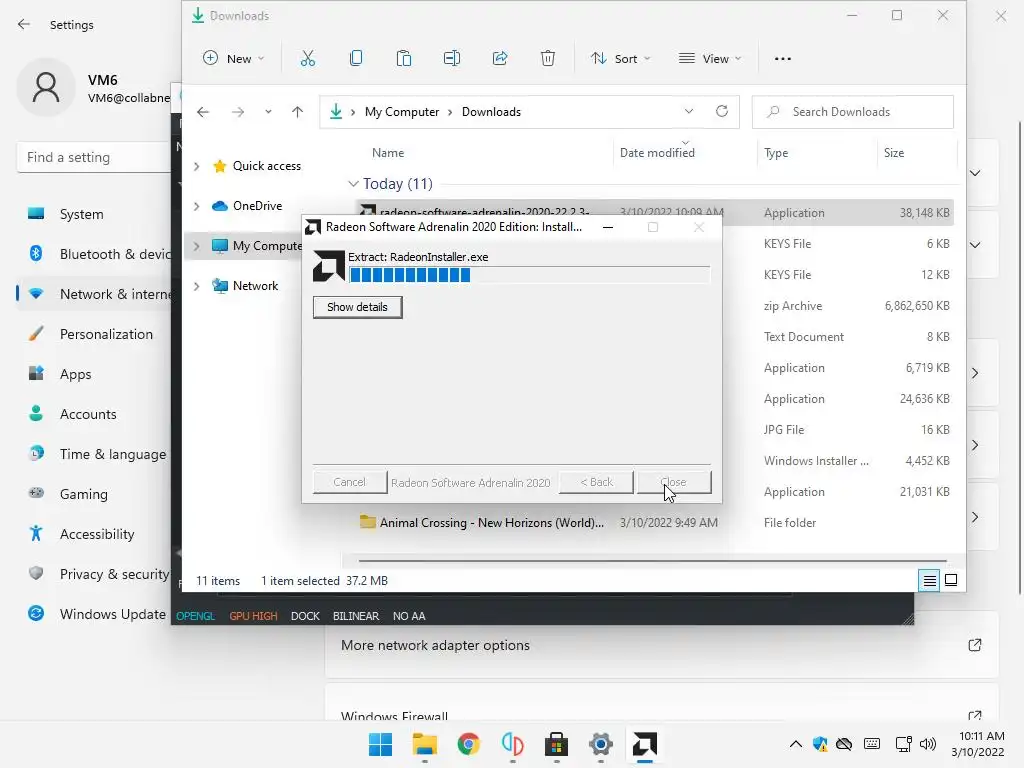Open the New item dropdown
Image resolution: width=1024 pixels, height=768 pixels.
234,59
